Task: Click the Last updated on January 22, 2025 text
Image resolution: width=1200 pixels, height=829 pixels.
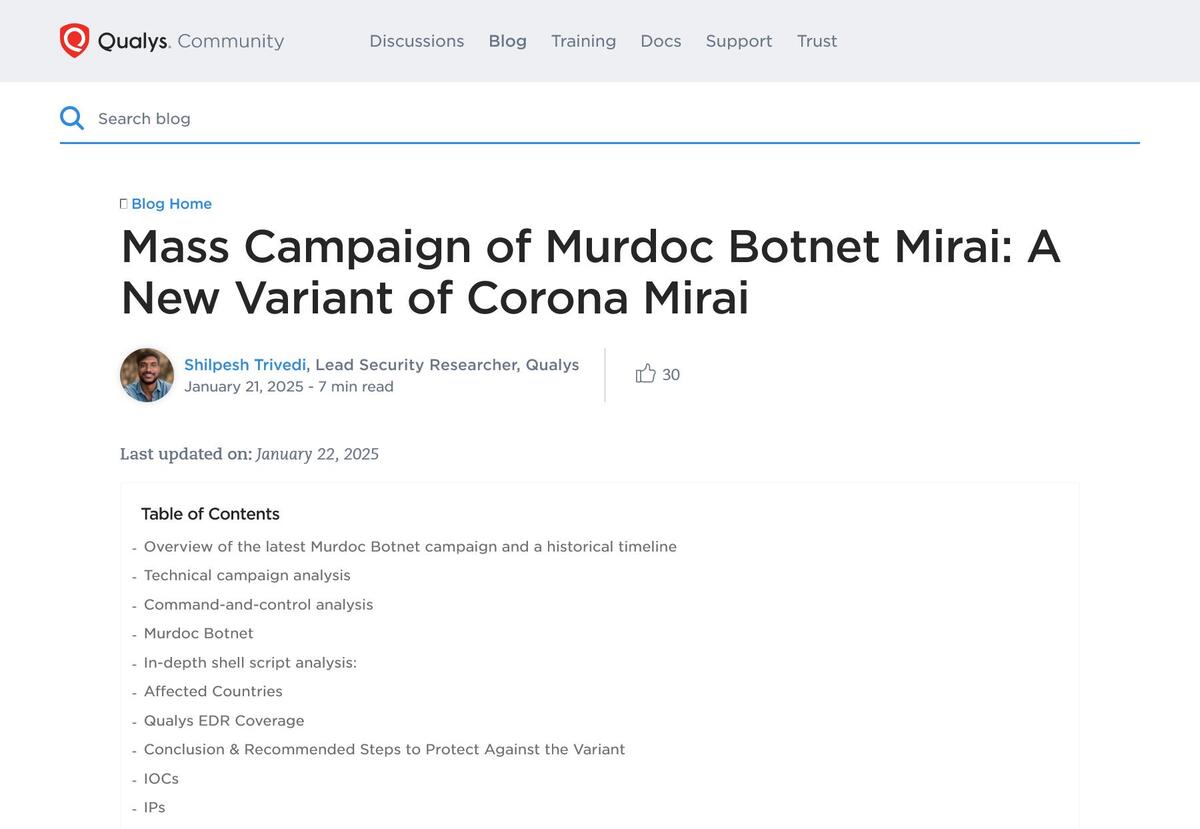Action: click(249, 454)
